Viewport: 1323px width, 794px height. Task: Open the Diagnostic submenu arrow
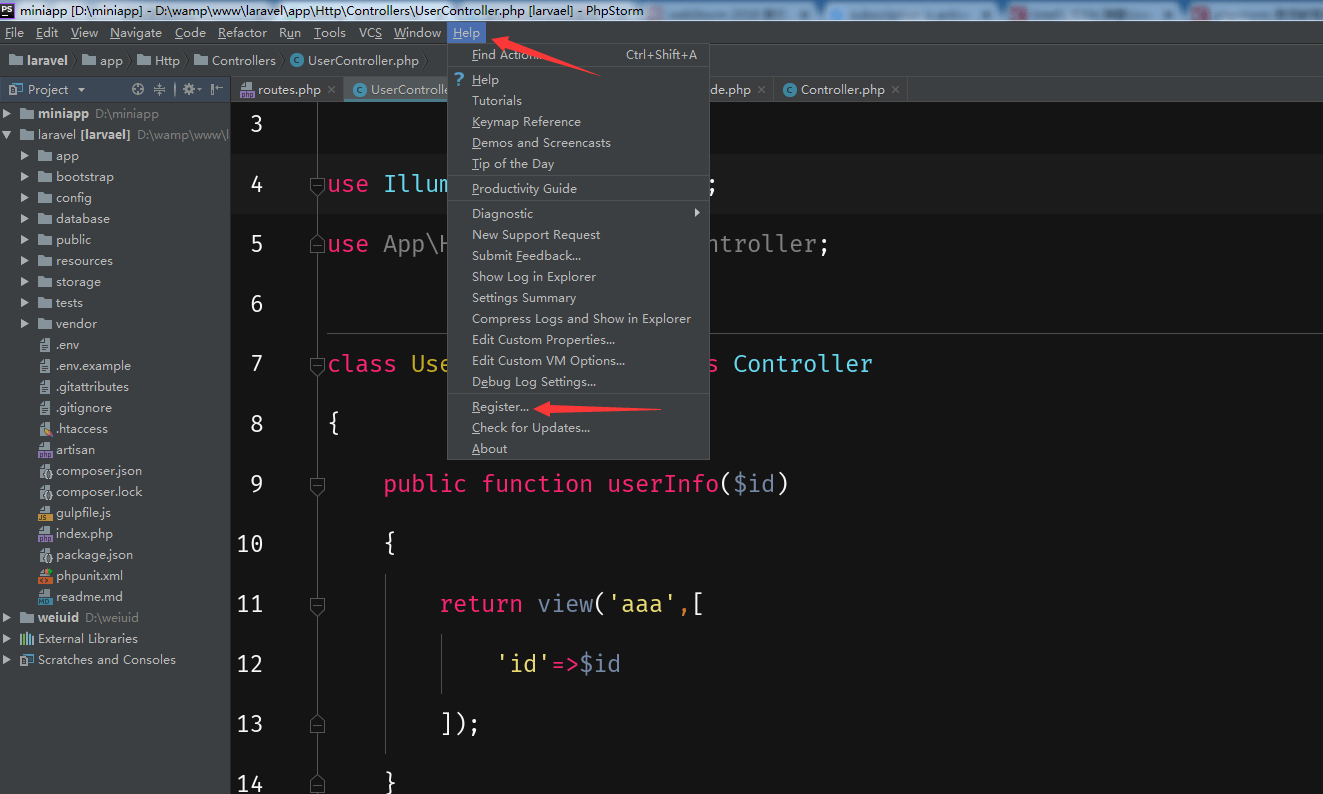[697, 213]
